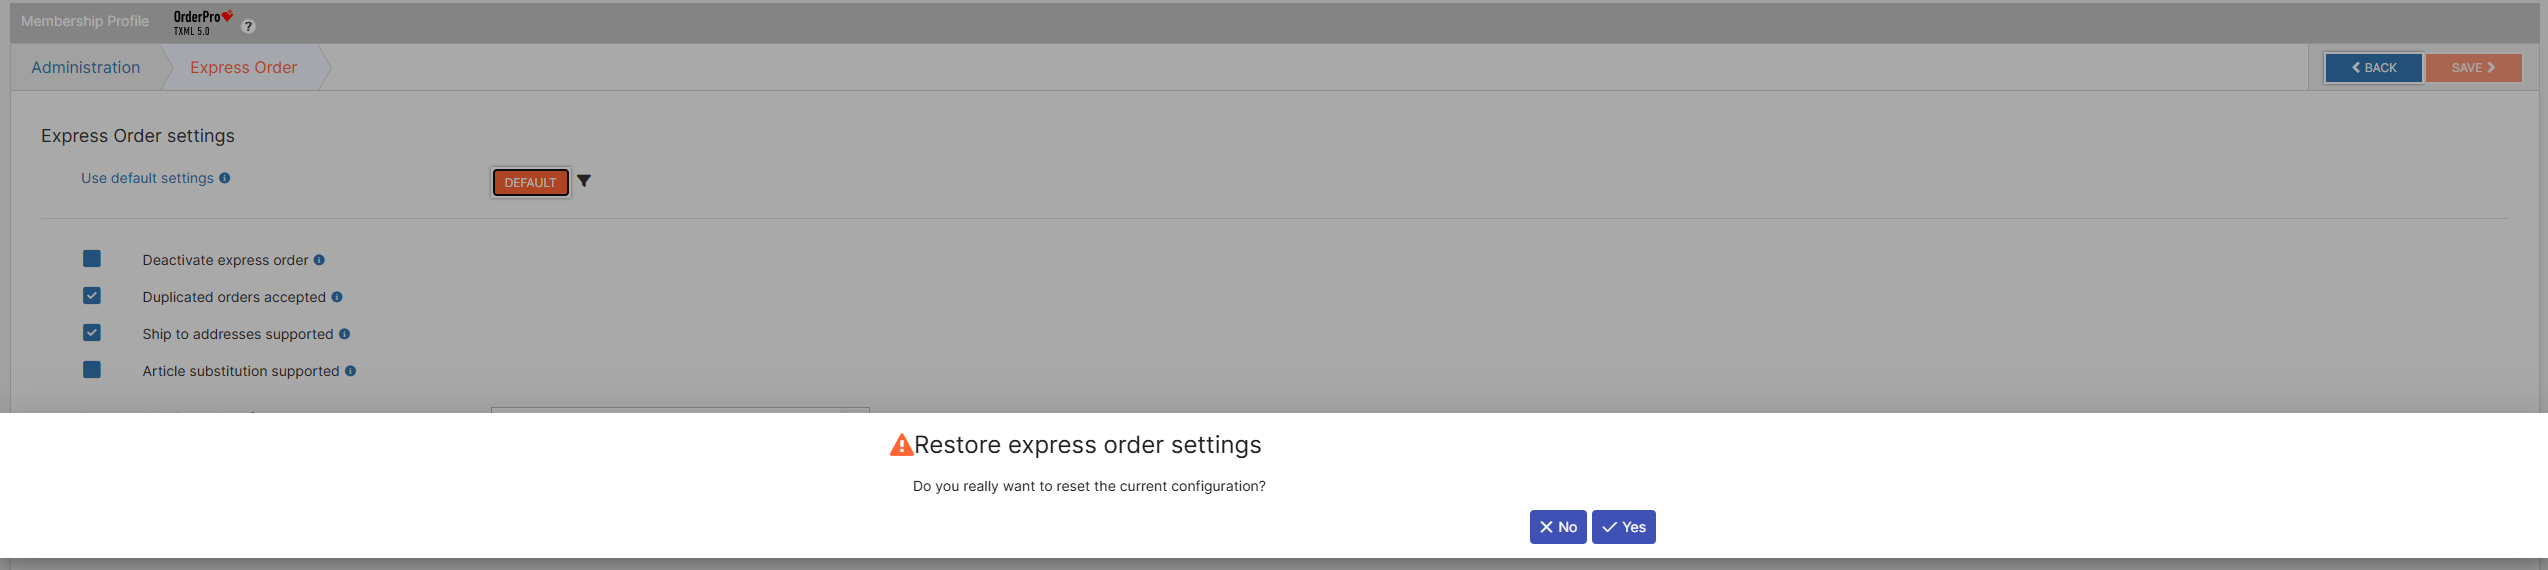
Task: Cancel reset with the No button
Action: (x=1557, y=527)
